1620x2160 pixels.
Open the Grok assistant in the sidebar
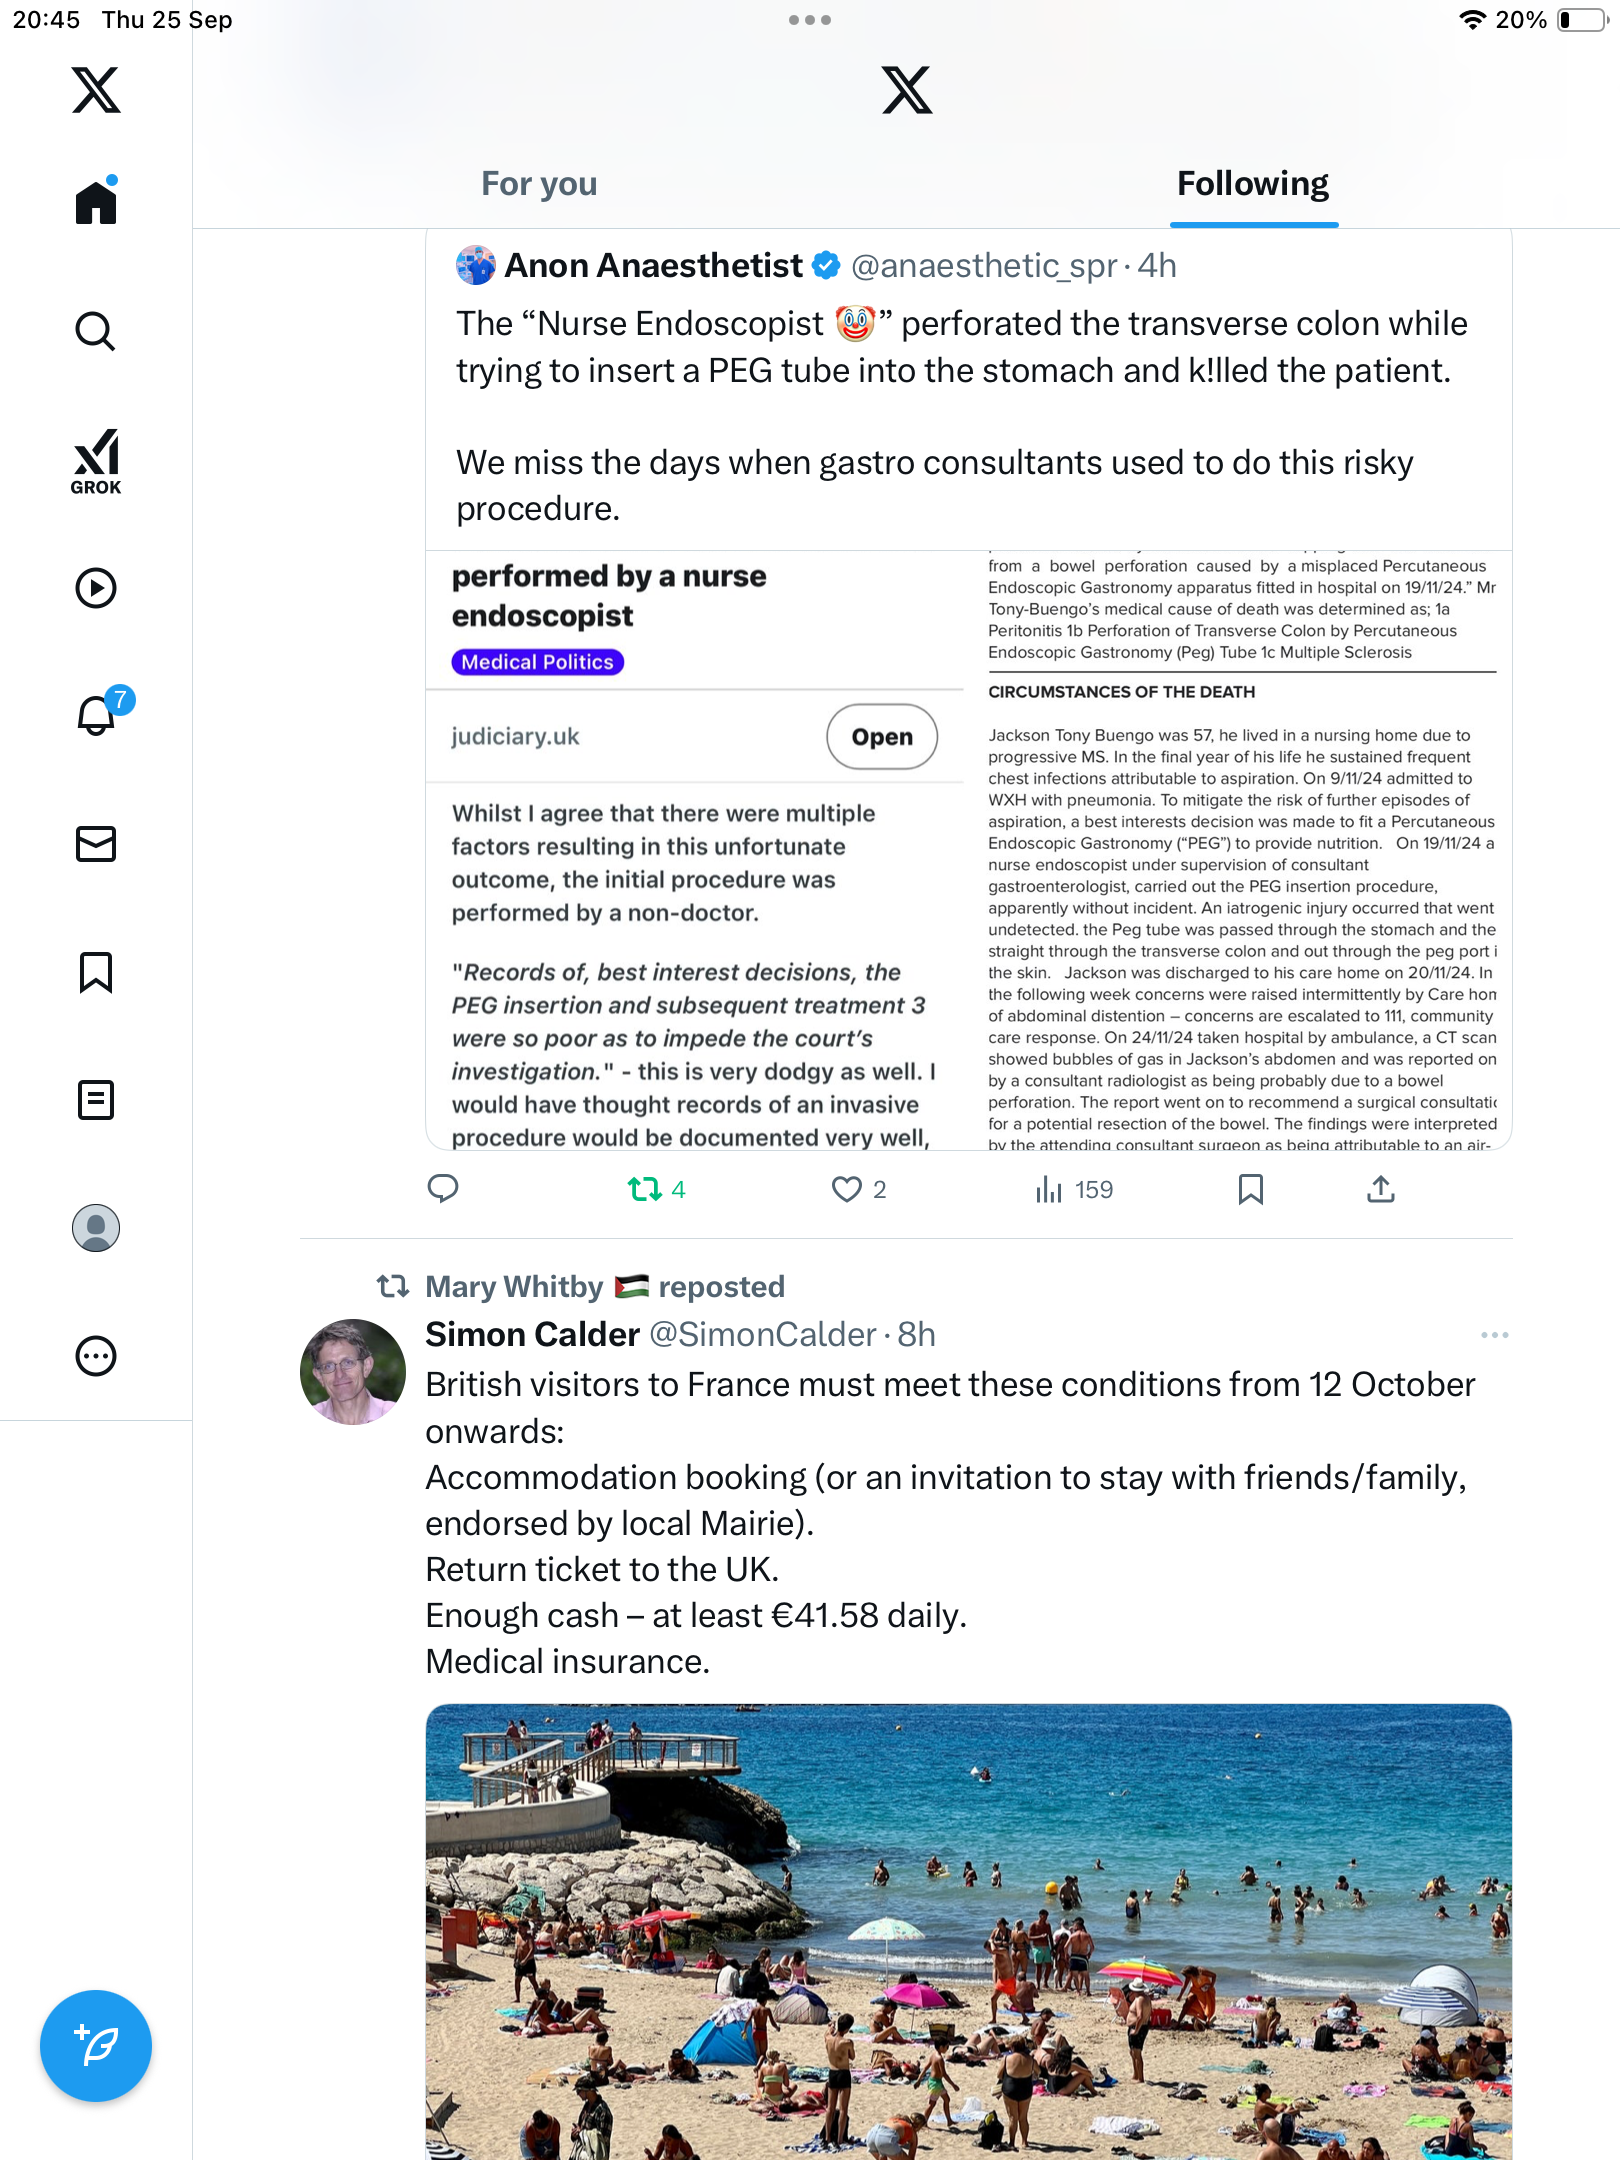[x=96, y=462]
